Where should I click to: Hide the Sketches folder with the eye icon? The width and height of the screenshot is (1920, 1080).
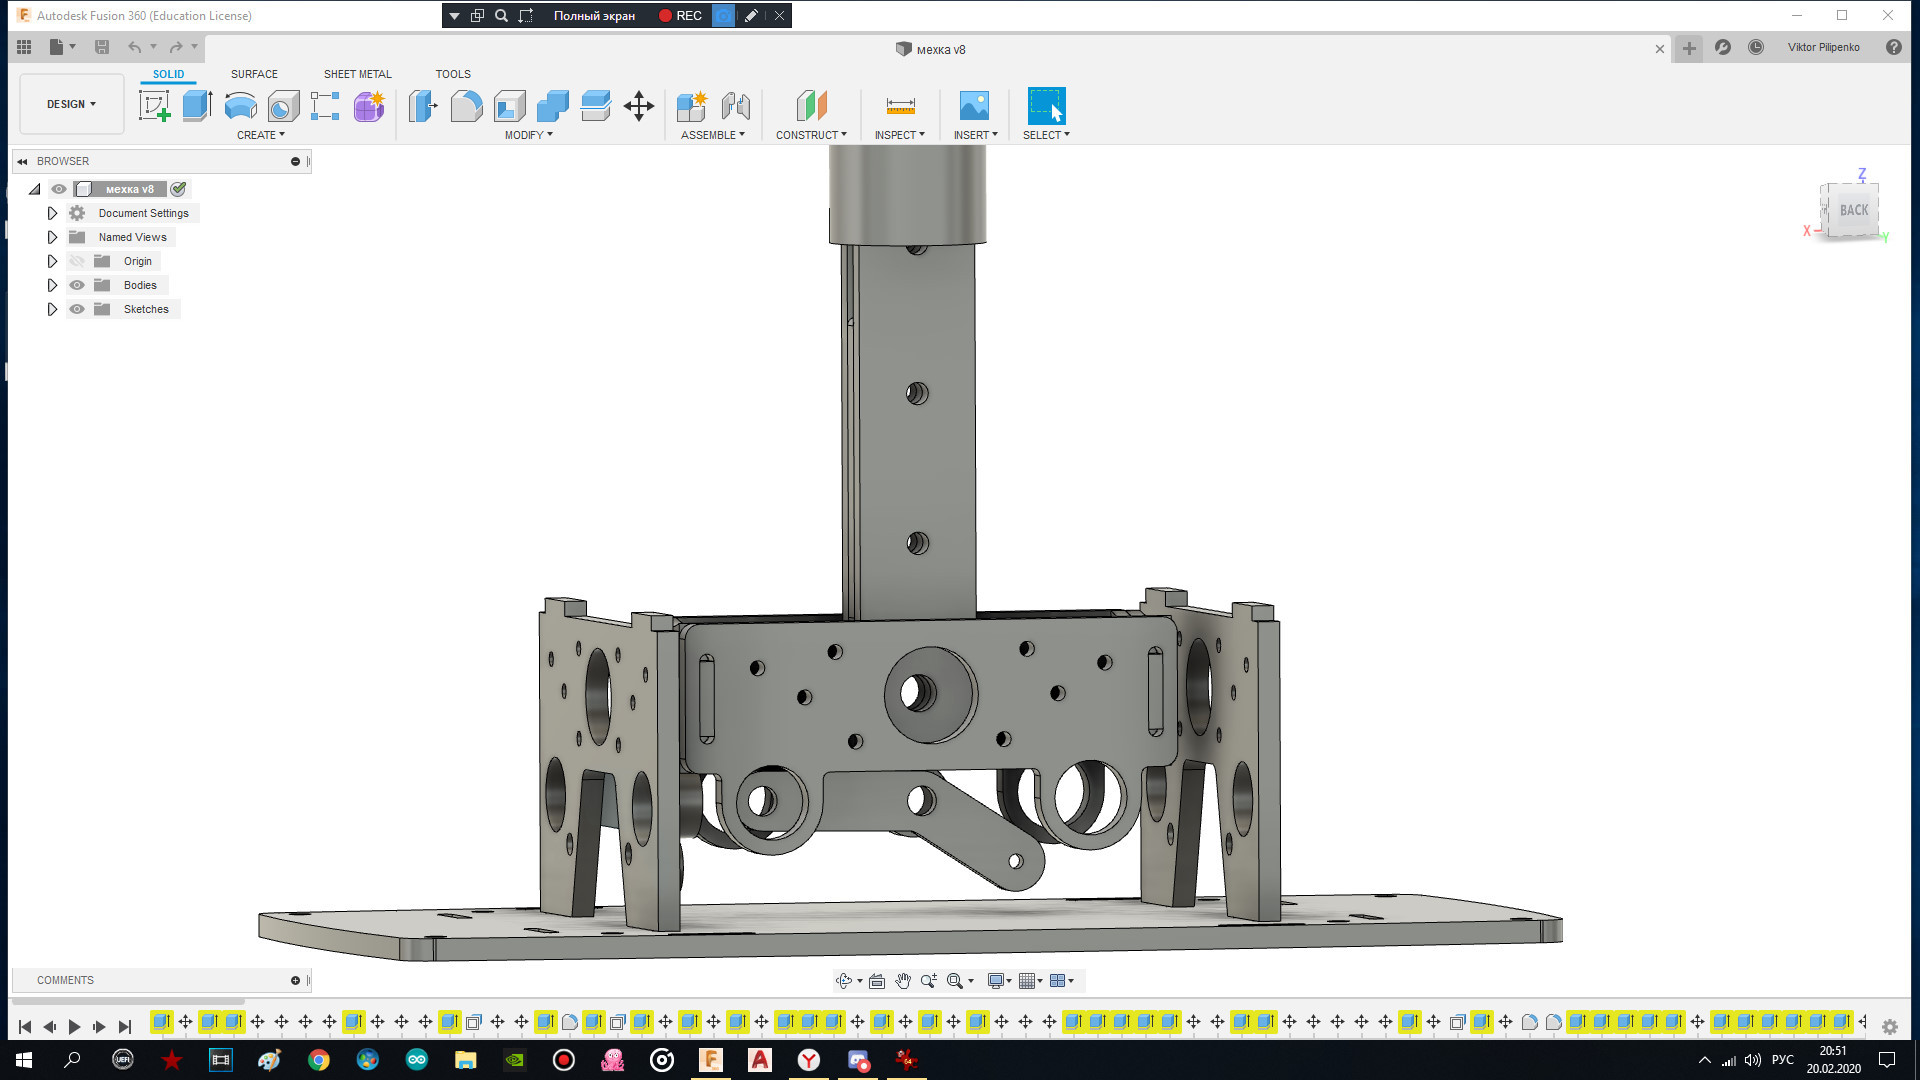pyautogui.click(x=77, y=309)
